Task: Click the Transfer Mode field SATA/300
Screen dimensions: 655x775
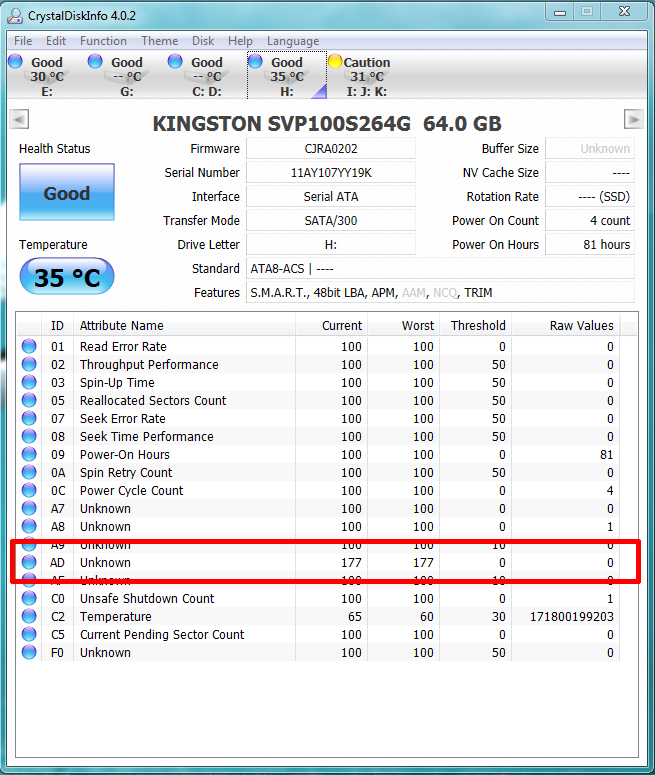Action: (x=331, y=220)
